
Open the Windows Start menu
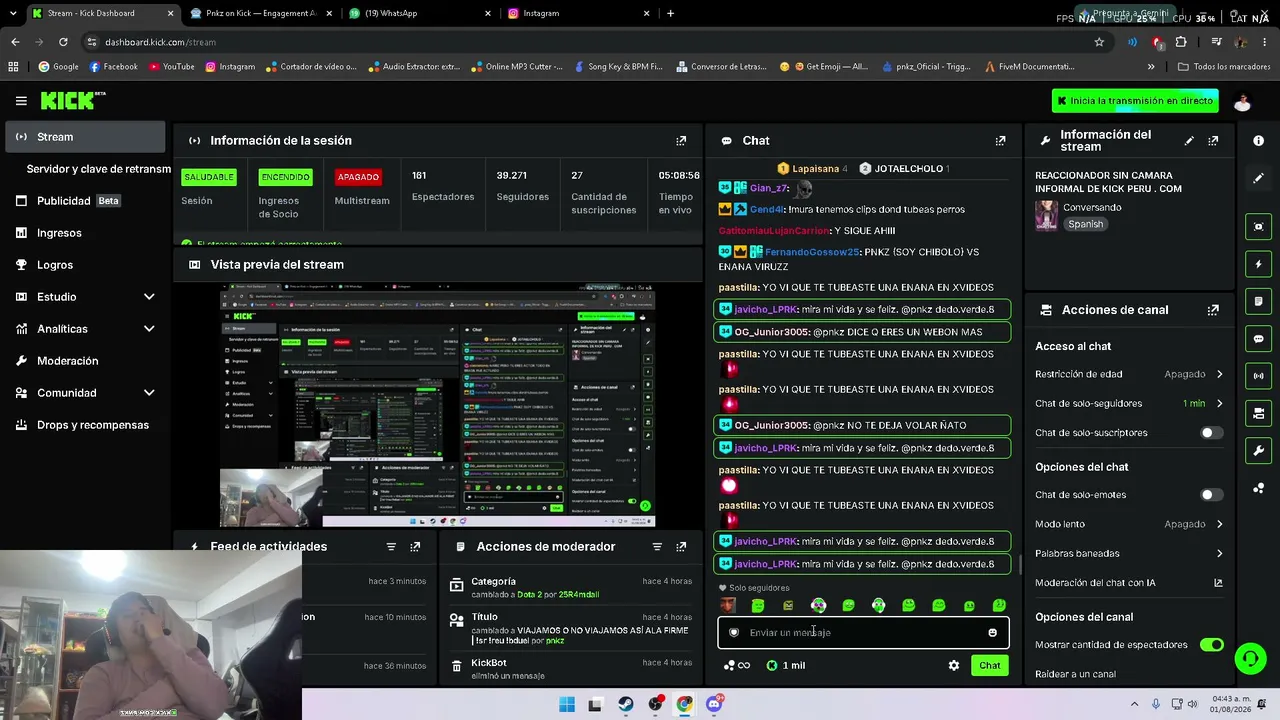[567, 704]
